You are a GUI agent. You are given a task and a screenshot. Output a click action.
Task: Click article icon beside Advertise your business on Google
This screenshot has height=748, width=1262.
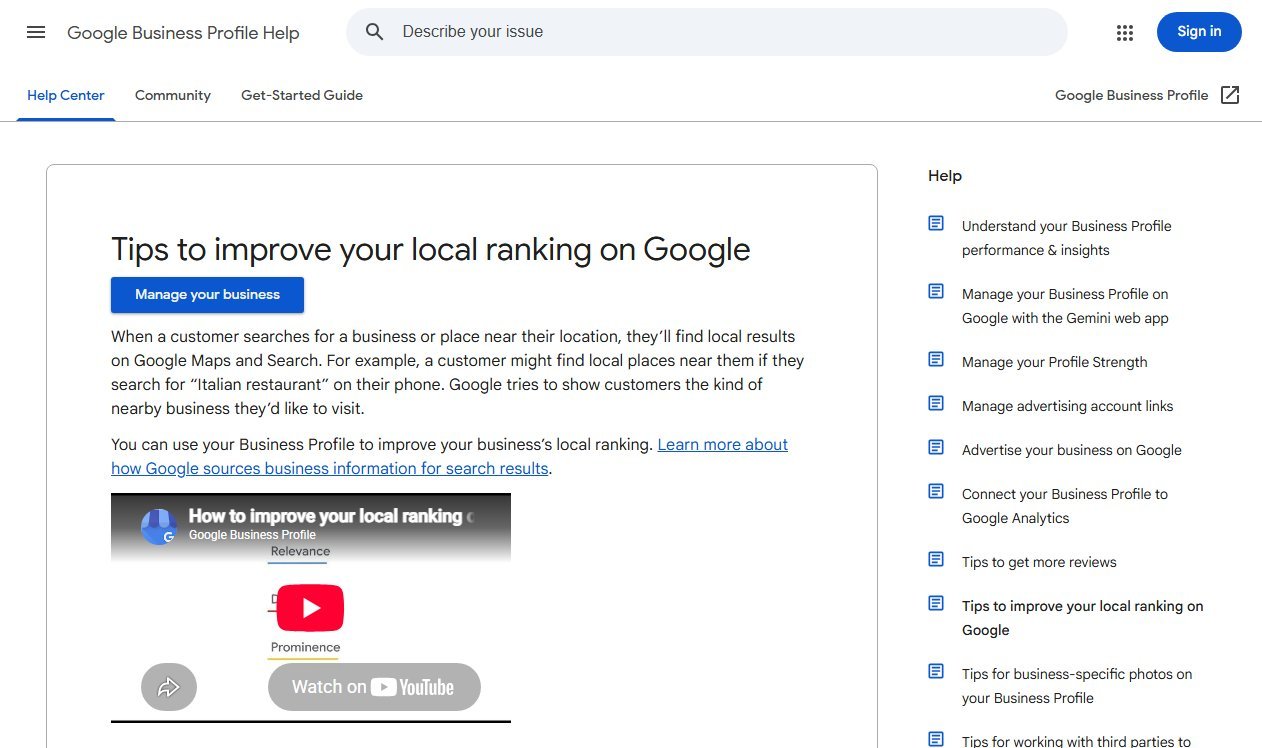[936, 447]
